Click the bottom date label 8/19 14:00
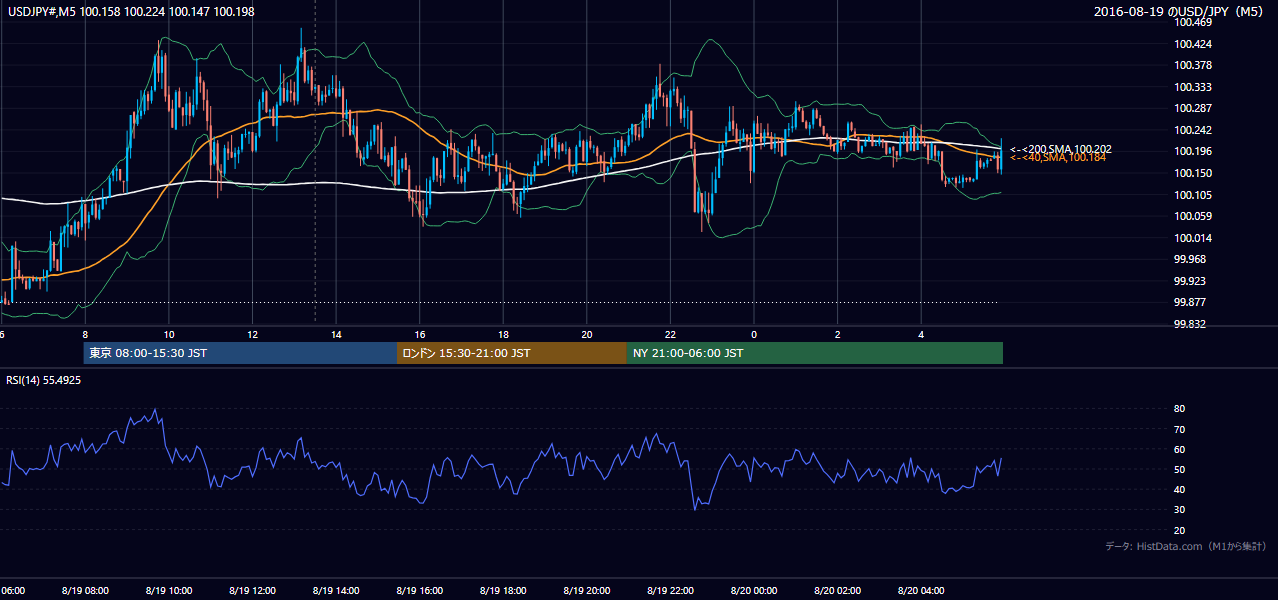 [336, 590]
